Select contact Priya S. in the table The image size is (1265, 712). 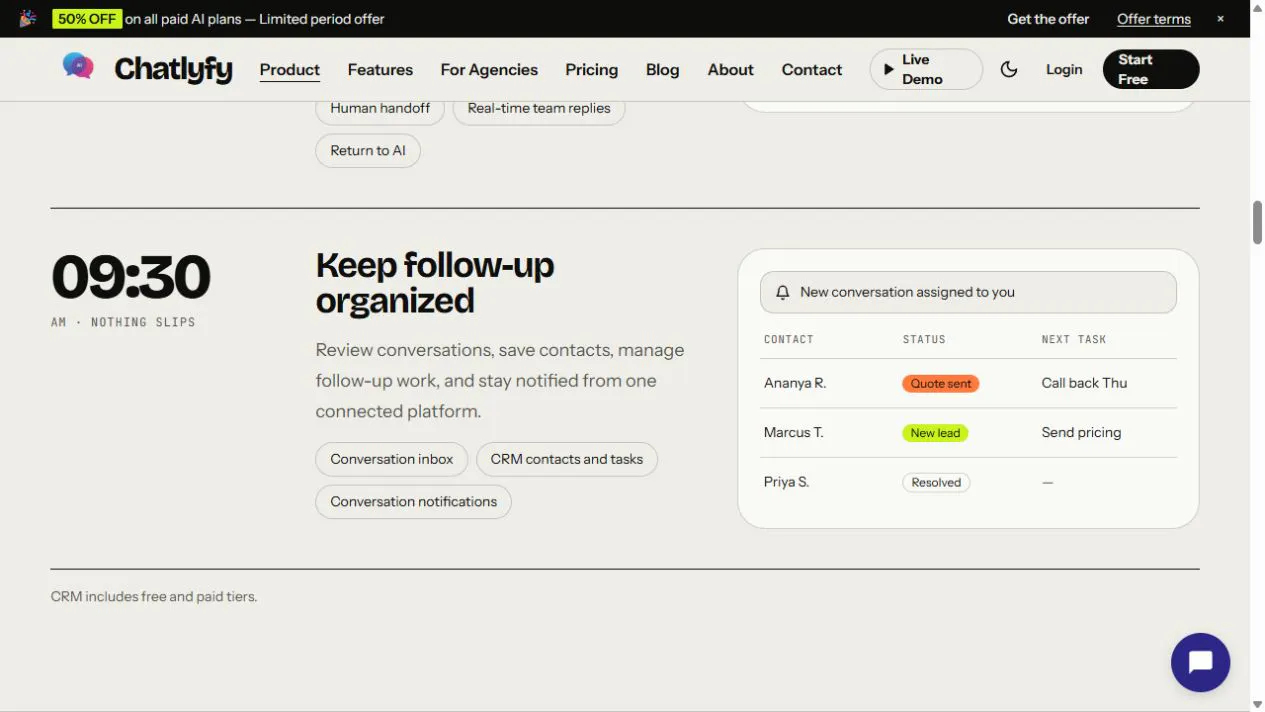click(787, 482)
